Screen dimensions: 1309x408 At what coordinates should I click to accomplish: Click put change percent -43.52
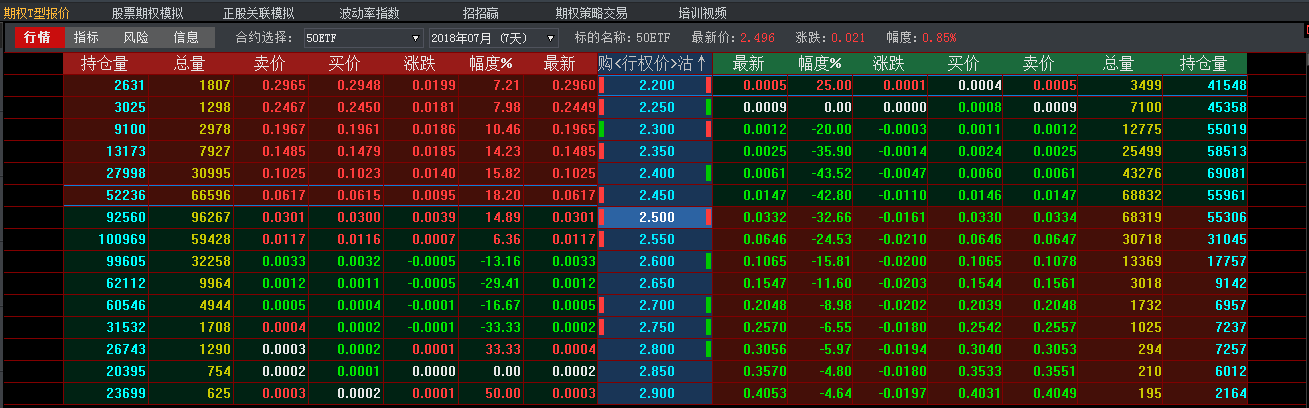click(x=829, y=173)
